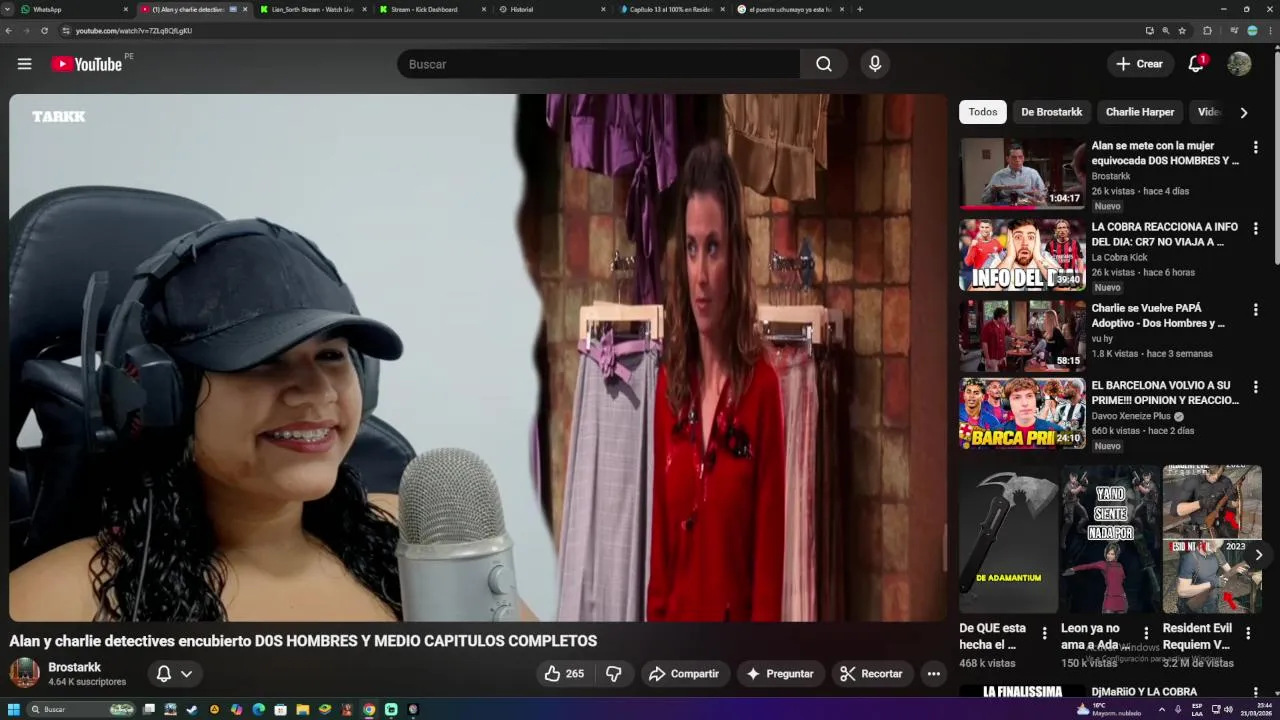This screenshot has width=1280, height=720.
Task: Open the weather widget on taskbar
Action: (x=1109, y=710)
